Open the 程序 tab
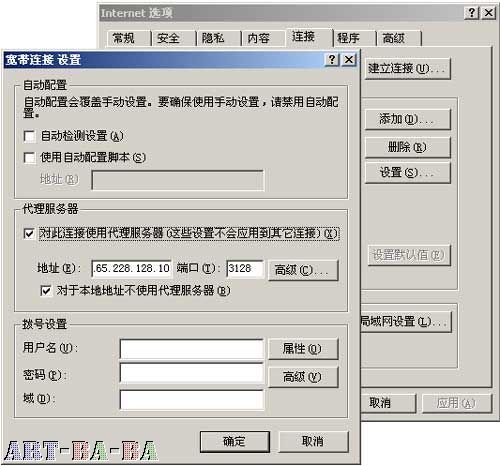The height and width of the screenshot is (466, 500). (354, 38)
